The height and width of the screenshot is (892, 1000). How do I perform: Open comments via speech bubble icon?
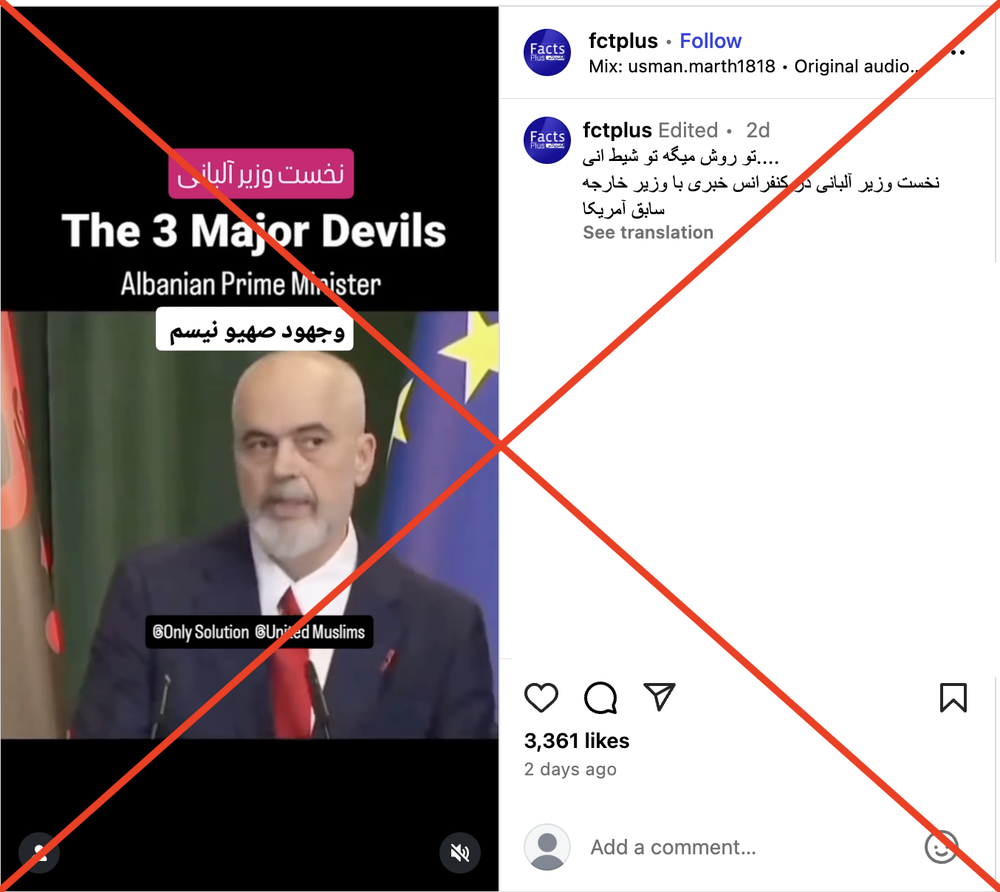600,697
